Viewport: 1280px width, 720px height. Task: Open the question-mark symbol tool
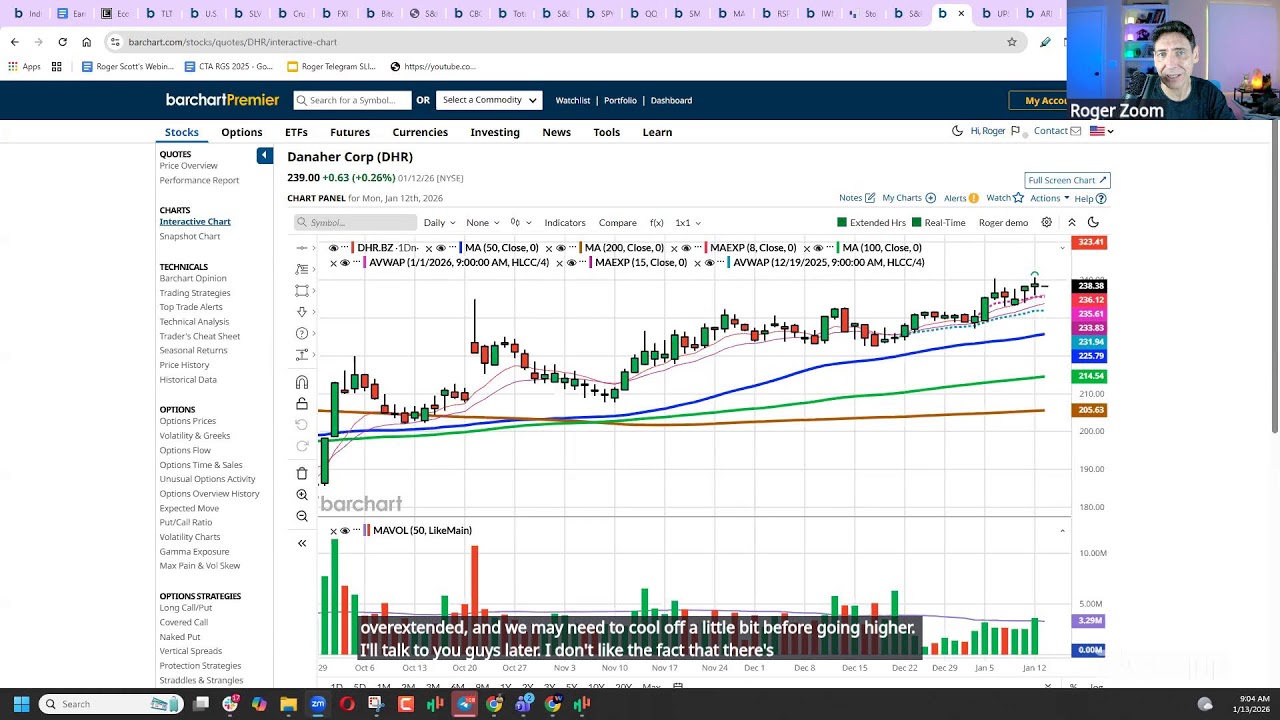(302, 333)
